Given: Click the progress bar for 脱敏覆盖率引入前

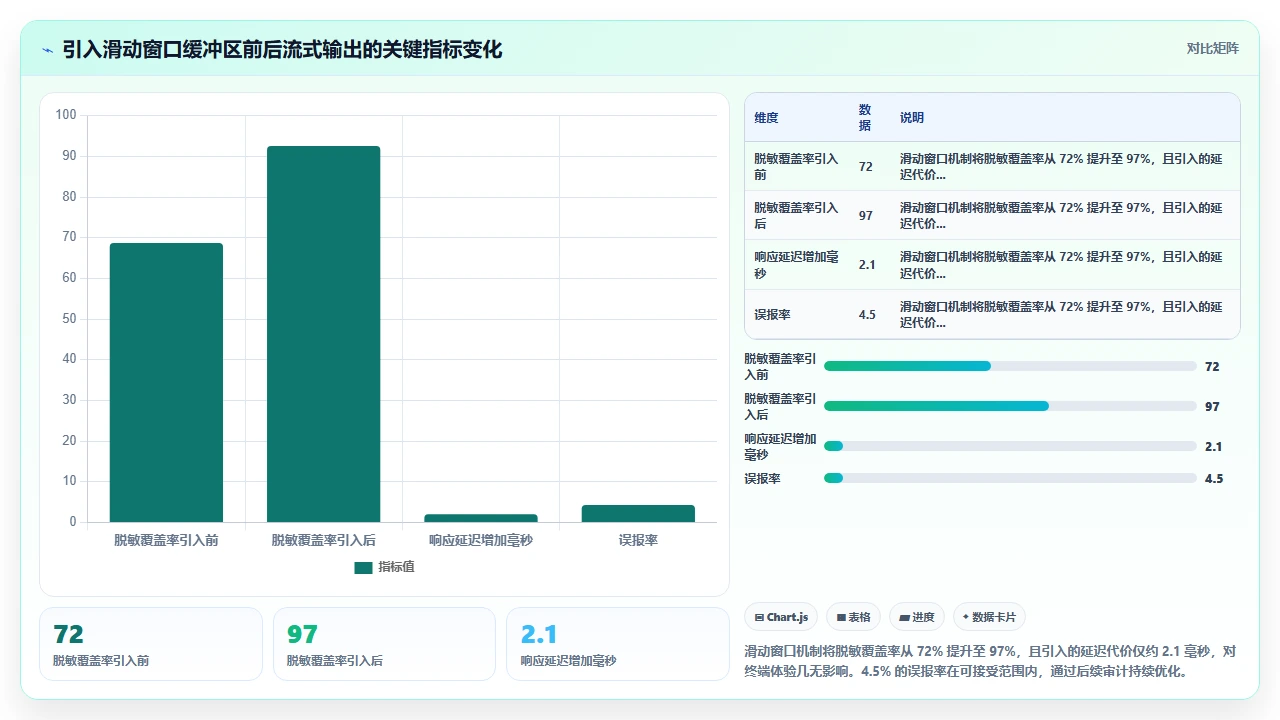Looking at the screenshot, I should pyautogui.click(x=1010, y=366).
